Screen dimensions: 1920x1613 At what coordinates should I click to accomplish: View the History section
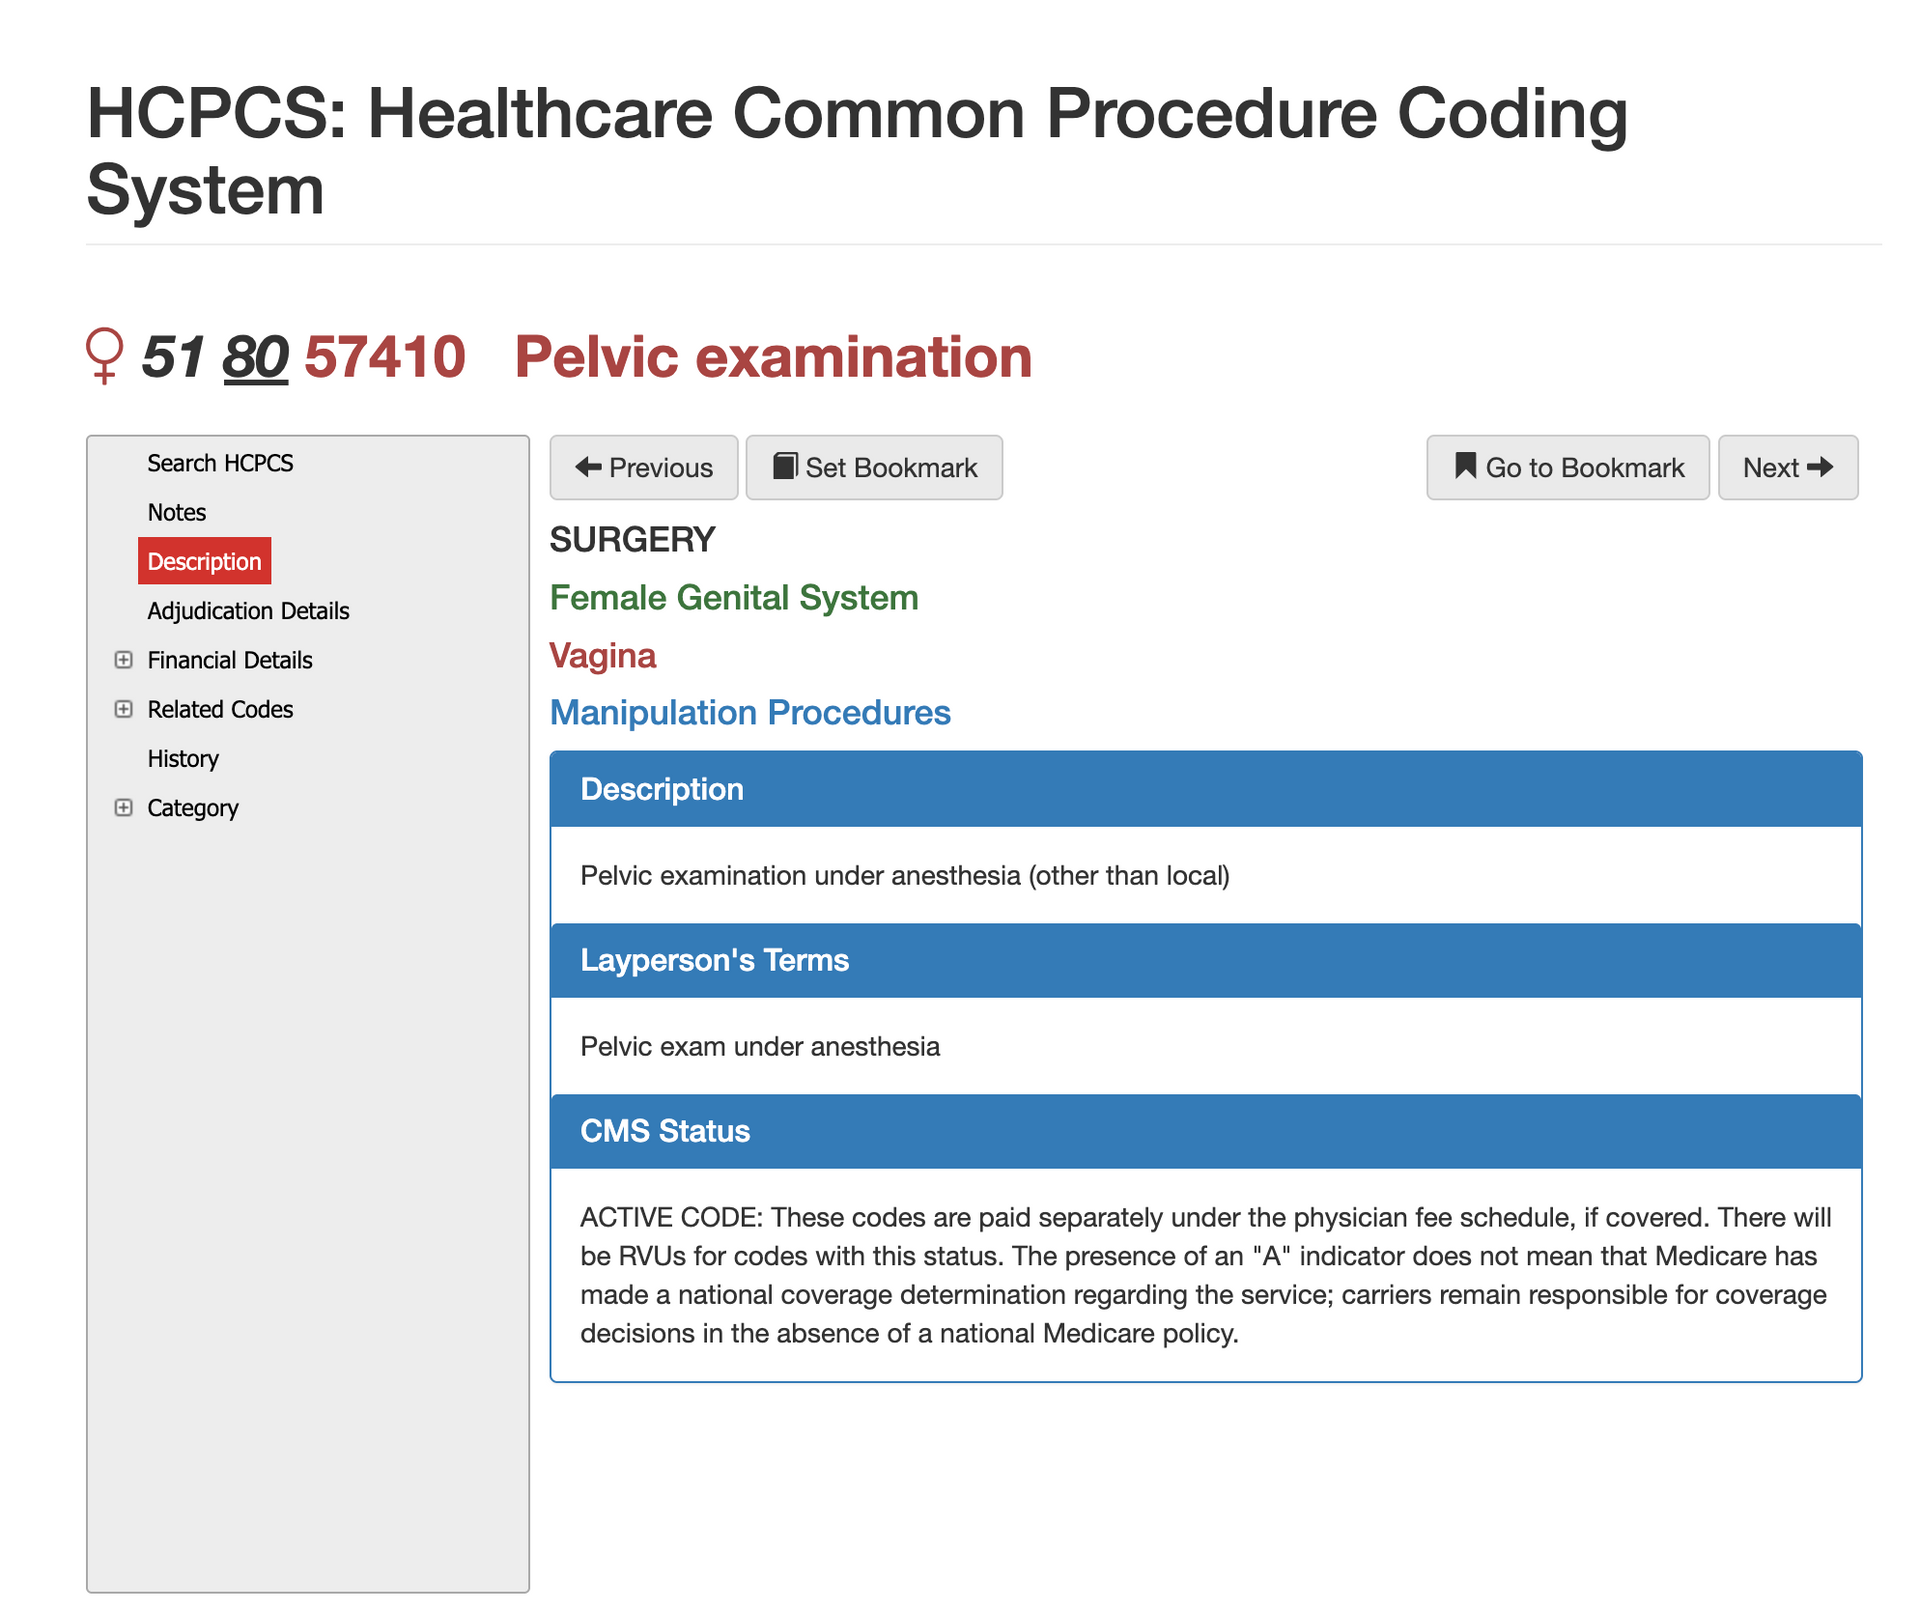(182, 758)
